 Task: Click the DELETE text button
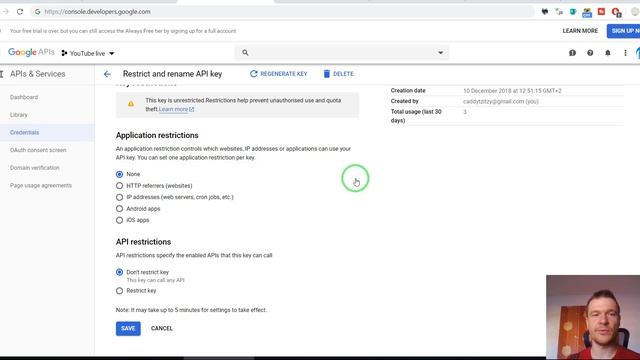[343, 74]
